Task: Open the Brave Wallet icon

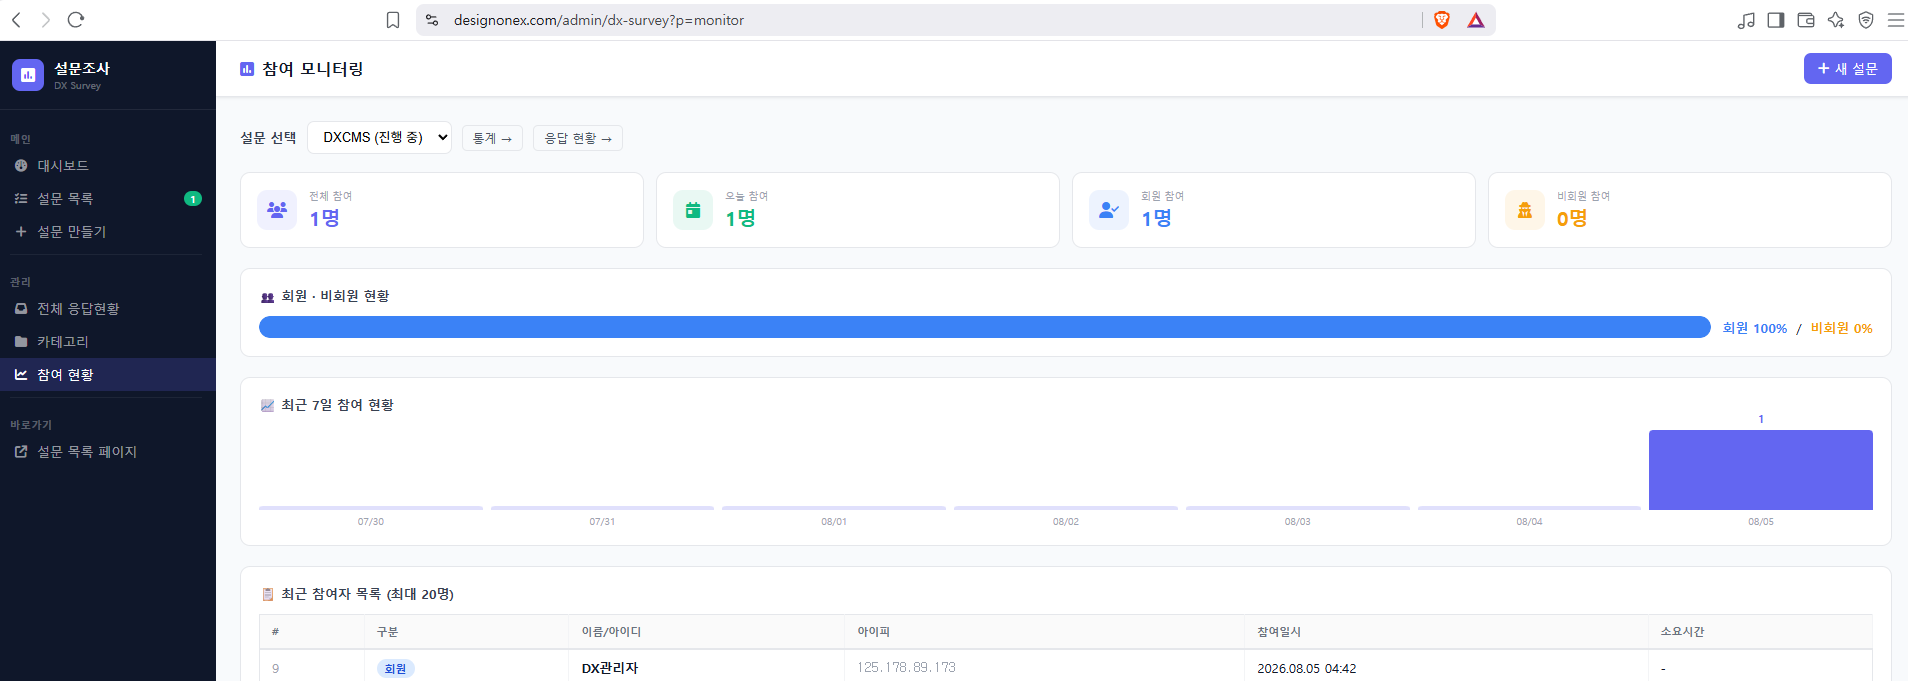Action: pyautogui.click(x=1806, y=20)
